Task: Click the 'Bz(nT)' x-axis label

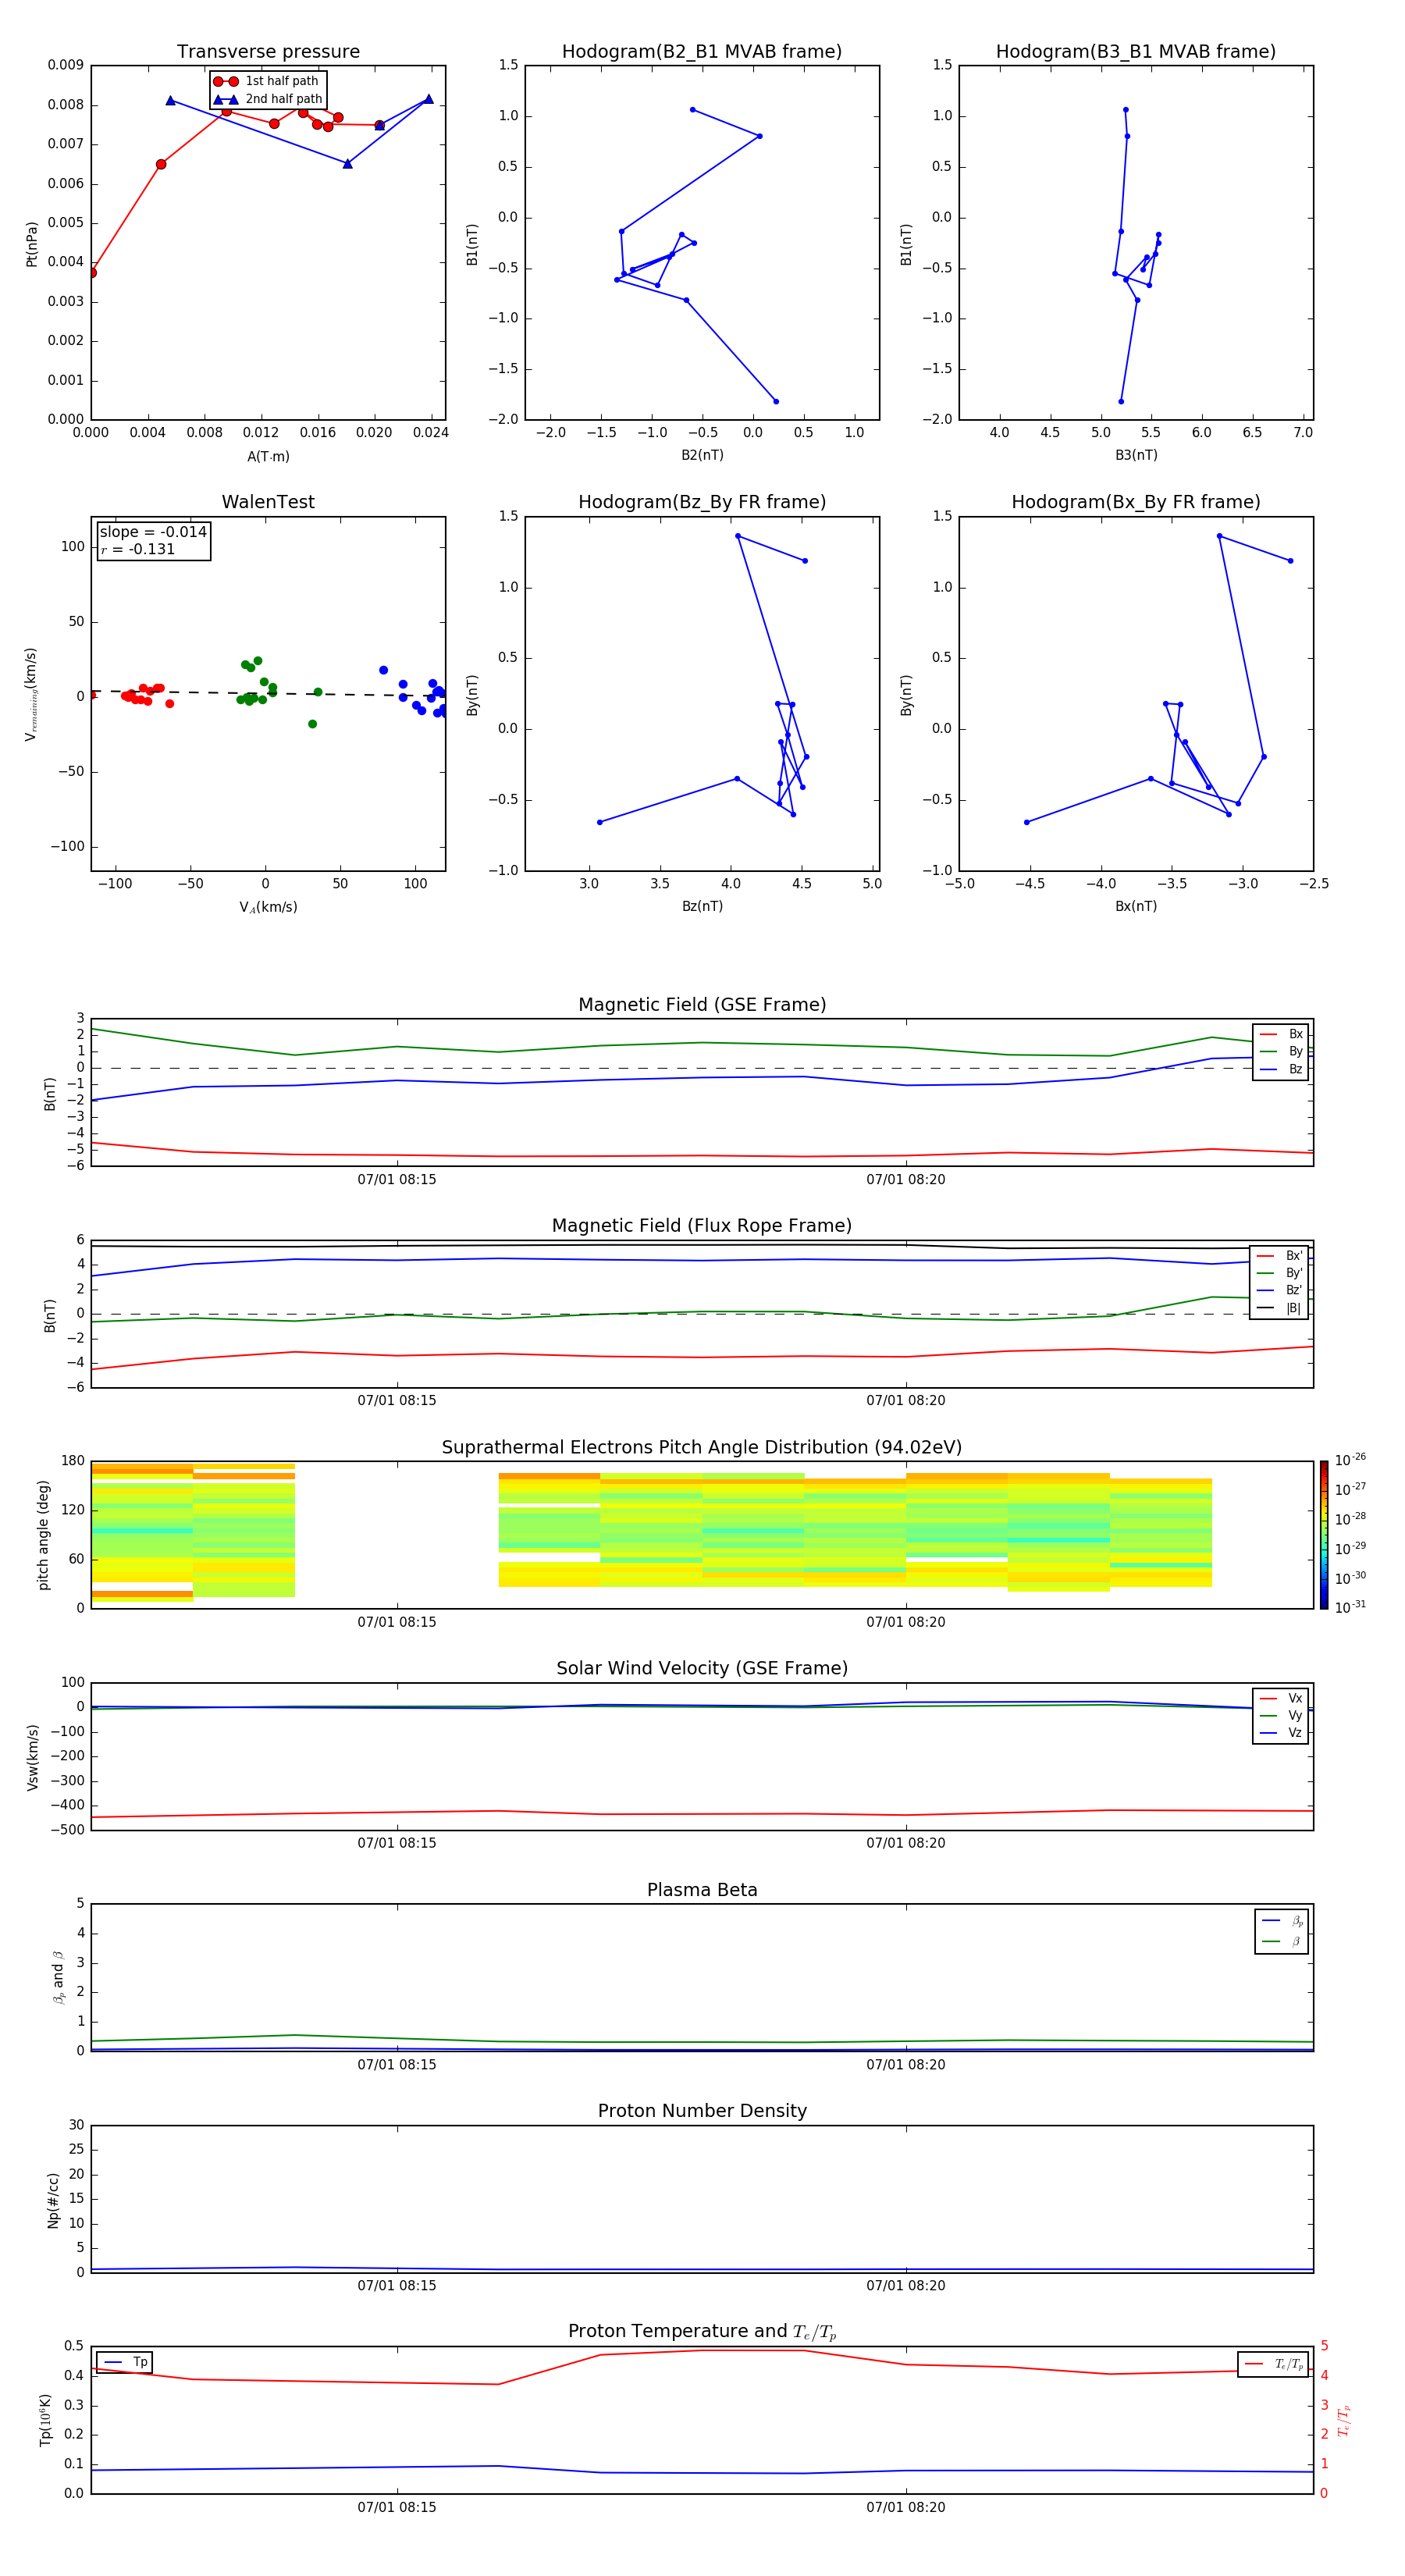Action: (702, 906)
